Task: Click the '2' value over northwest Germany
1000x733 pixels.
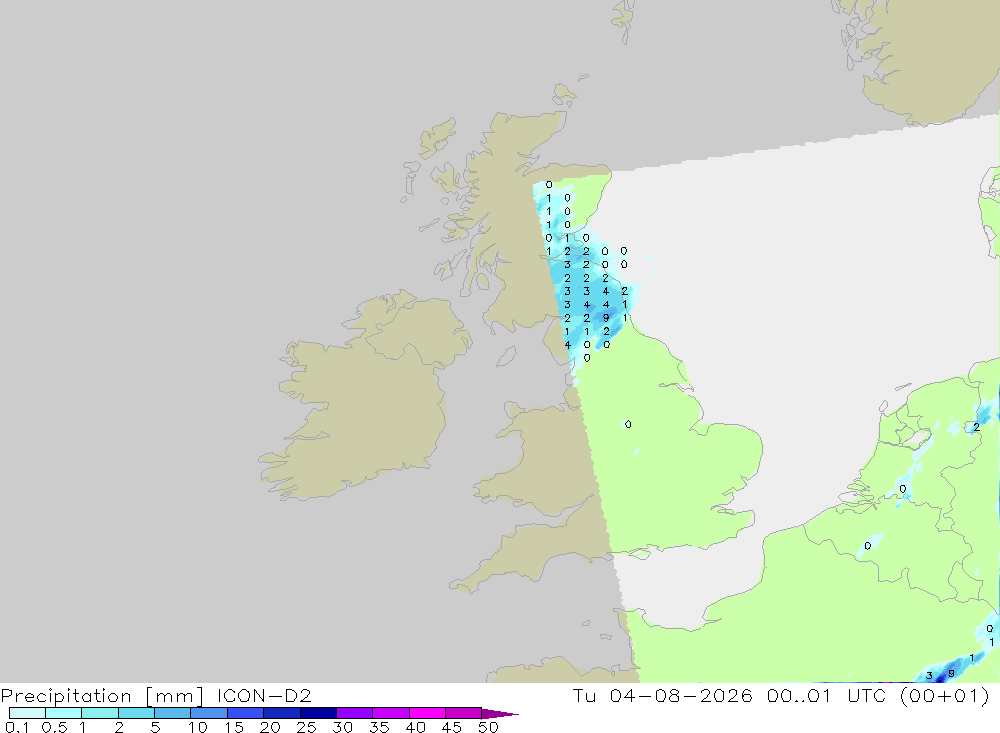Action: coord(976,427)
